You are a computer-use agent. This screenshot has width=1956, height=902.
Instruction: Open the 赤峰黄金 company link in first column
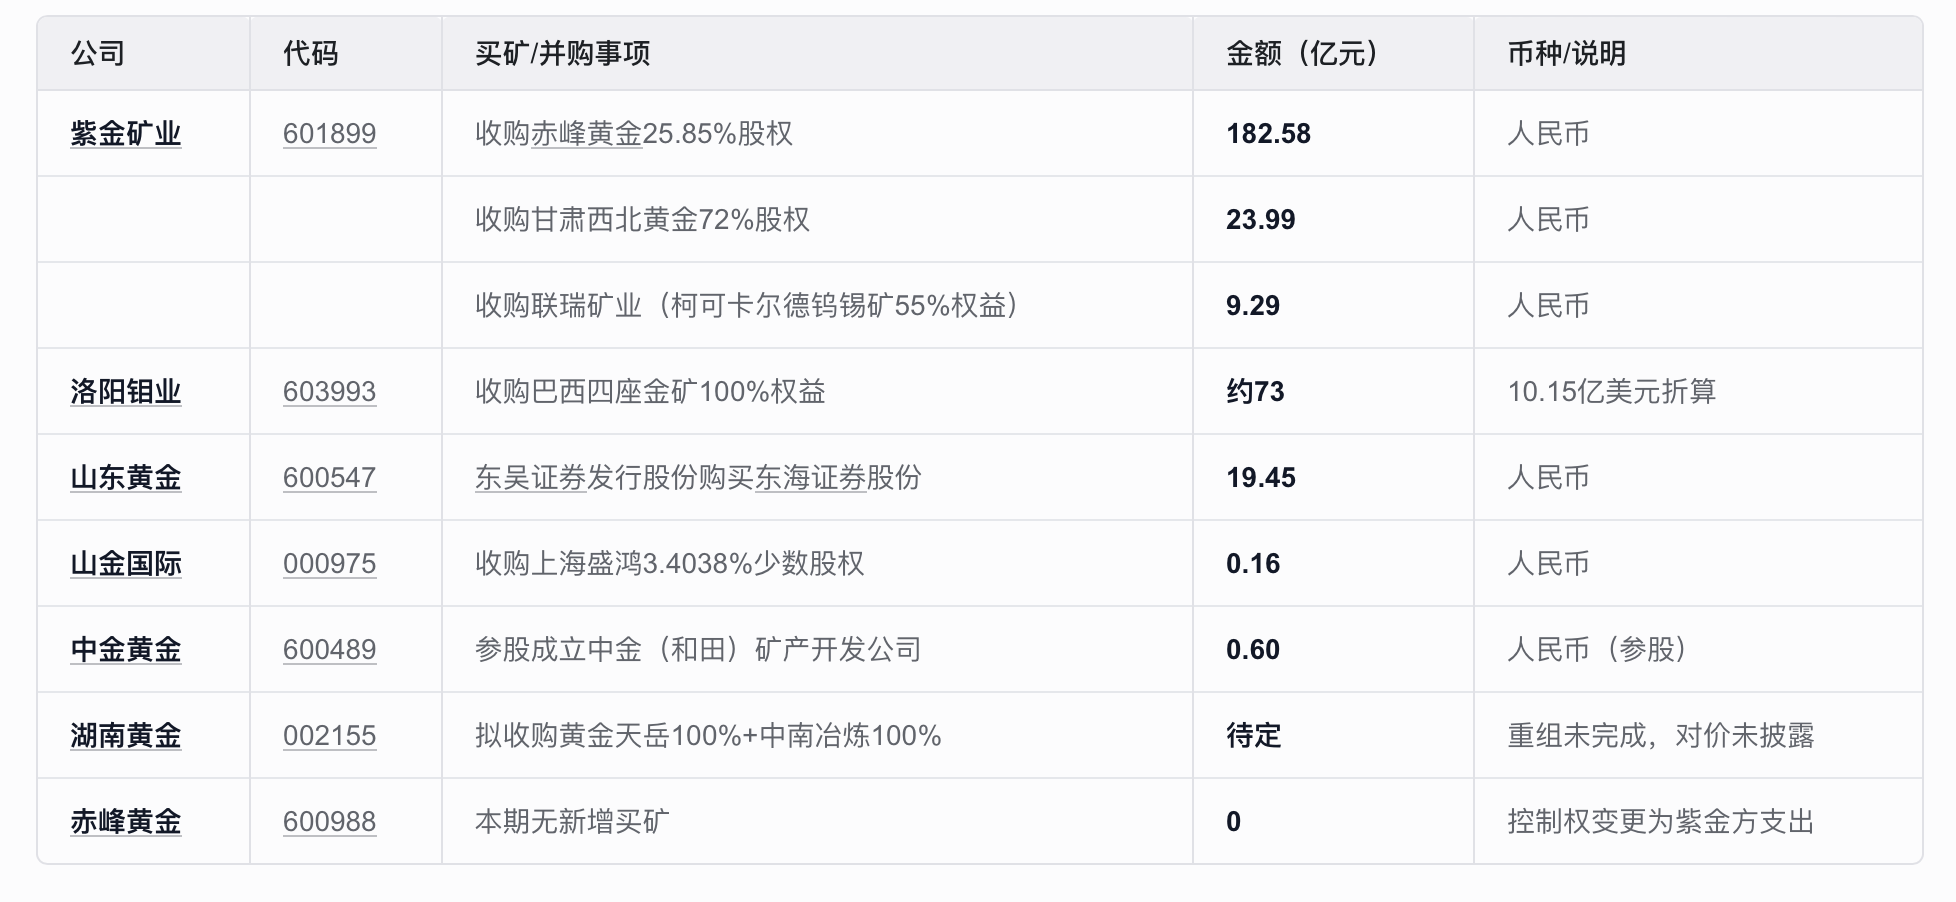[x=126, y=822]
